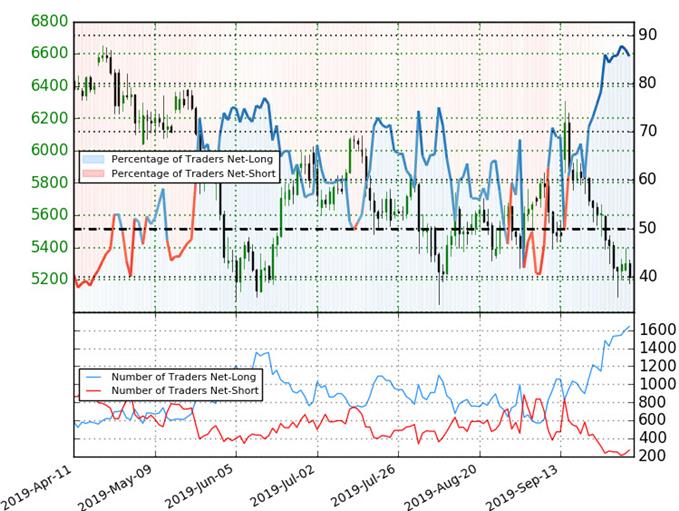This screenshot has height=511, width=679.
Task: Click the 80 percent axis label
Action: tap(647, 83)
